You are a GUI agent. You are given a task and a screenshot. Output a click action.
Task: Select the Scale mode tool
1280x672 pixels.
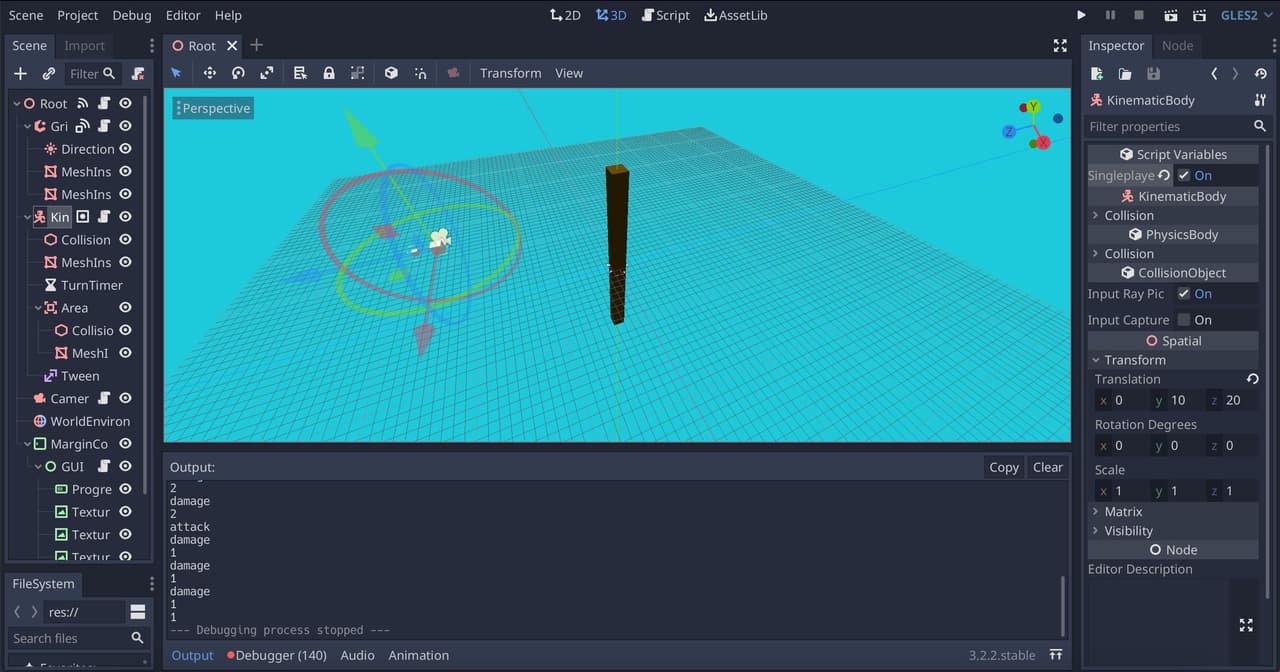267,73
